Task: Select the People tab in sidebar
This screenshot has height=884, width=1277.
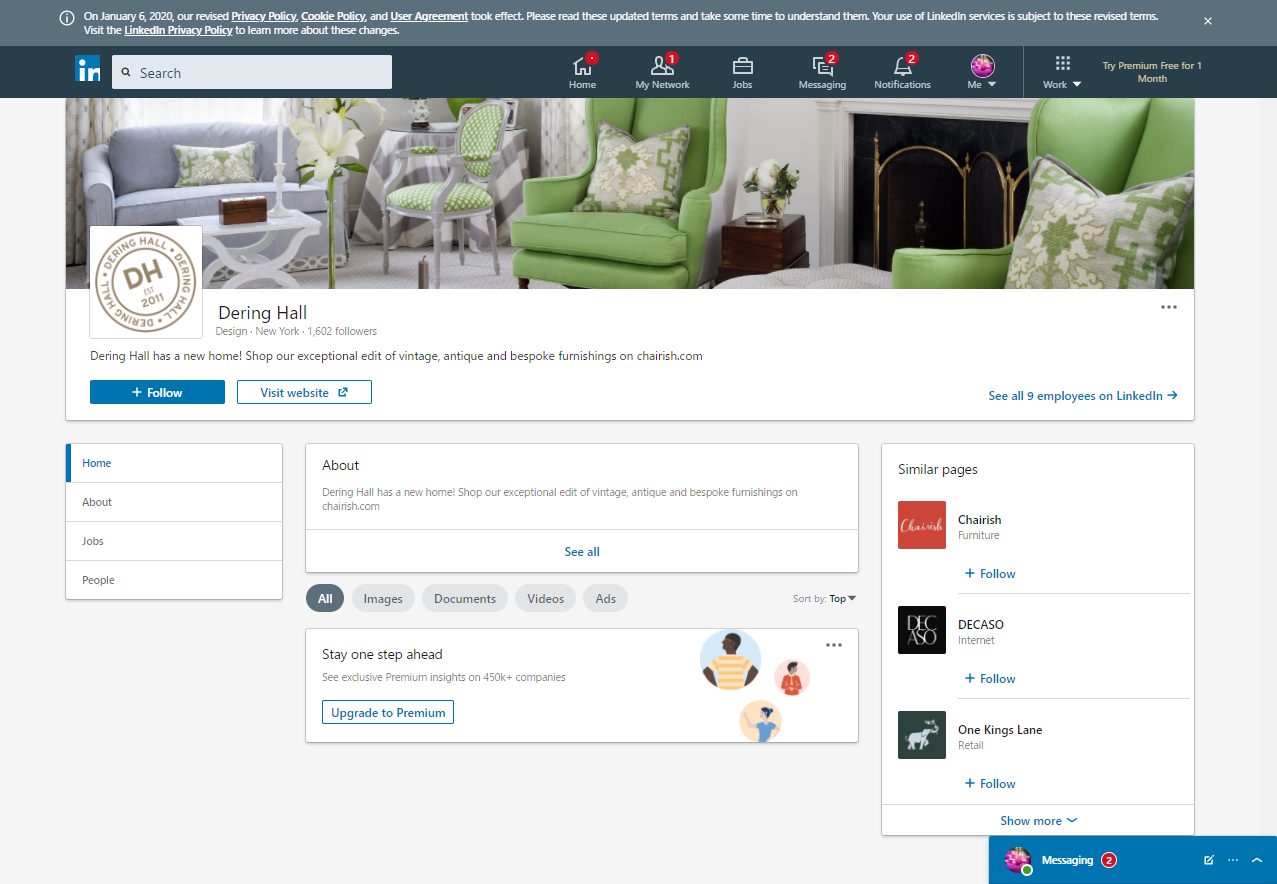Action: 174,580
